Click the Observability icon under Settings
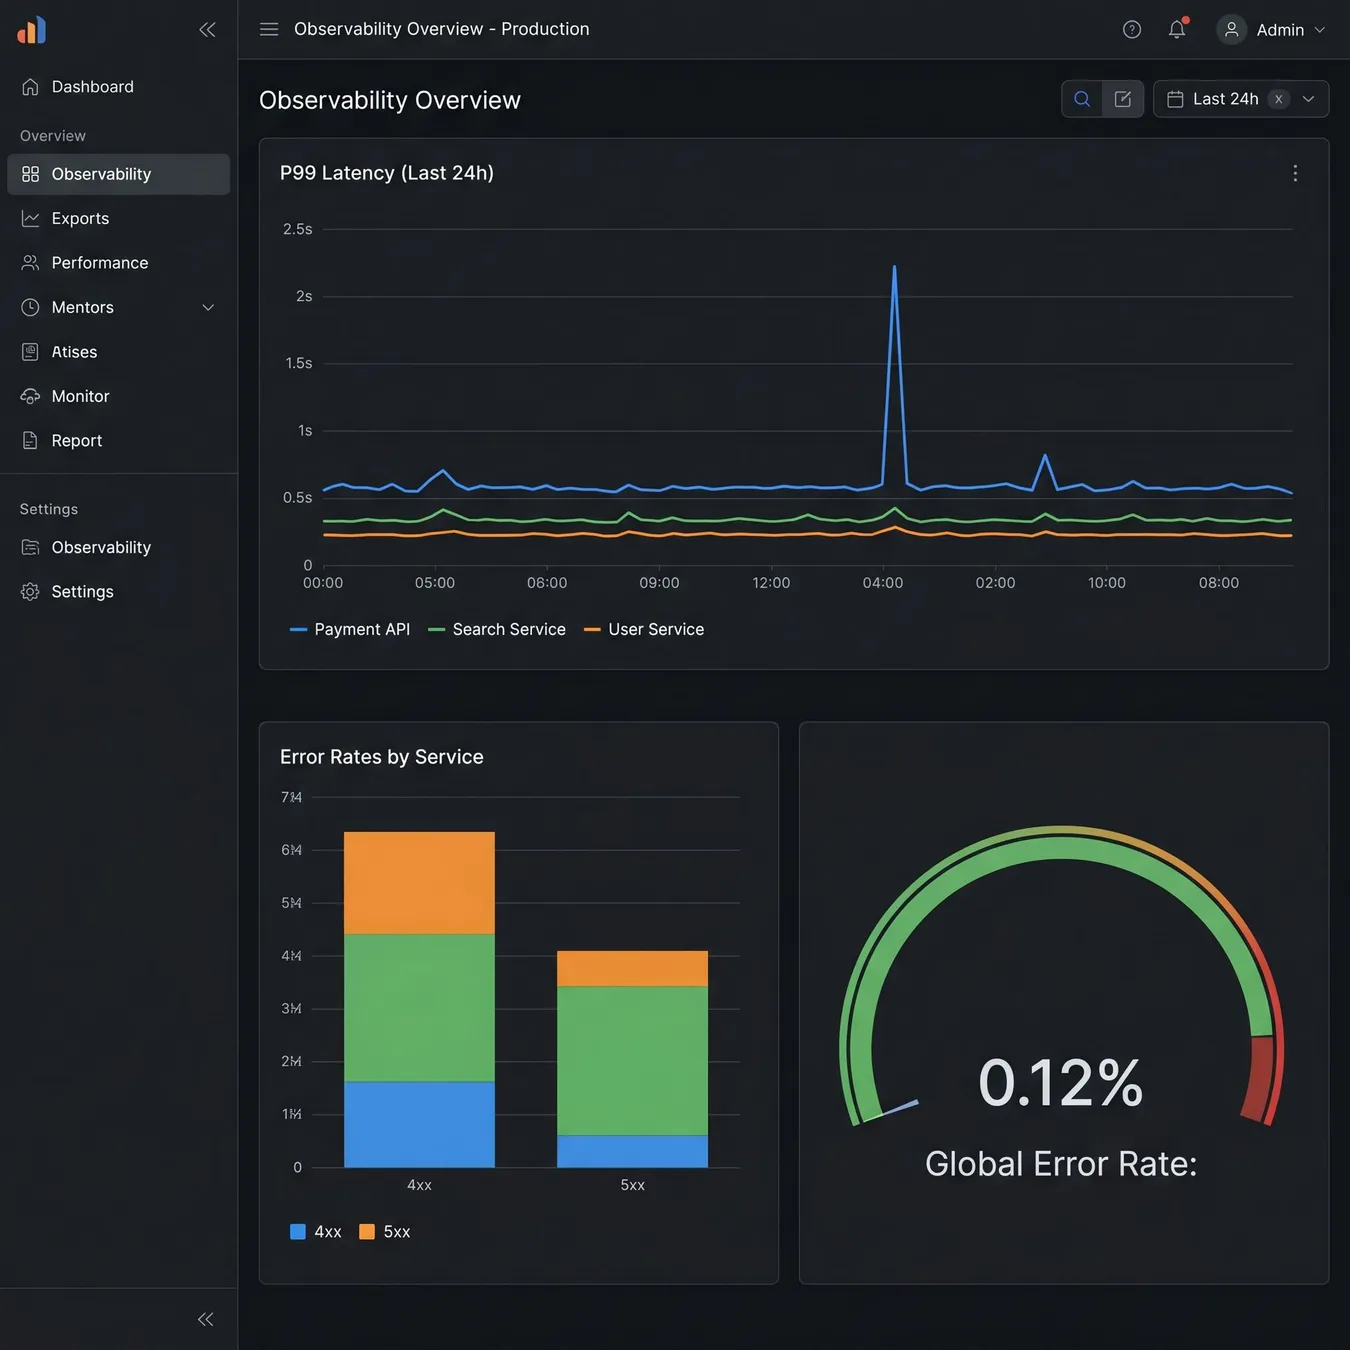The width and height of the screenshot is (1350, 1350). (x=31, y=547)
